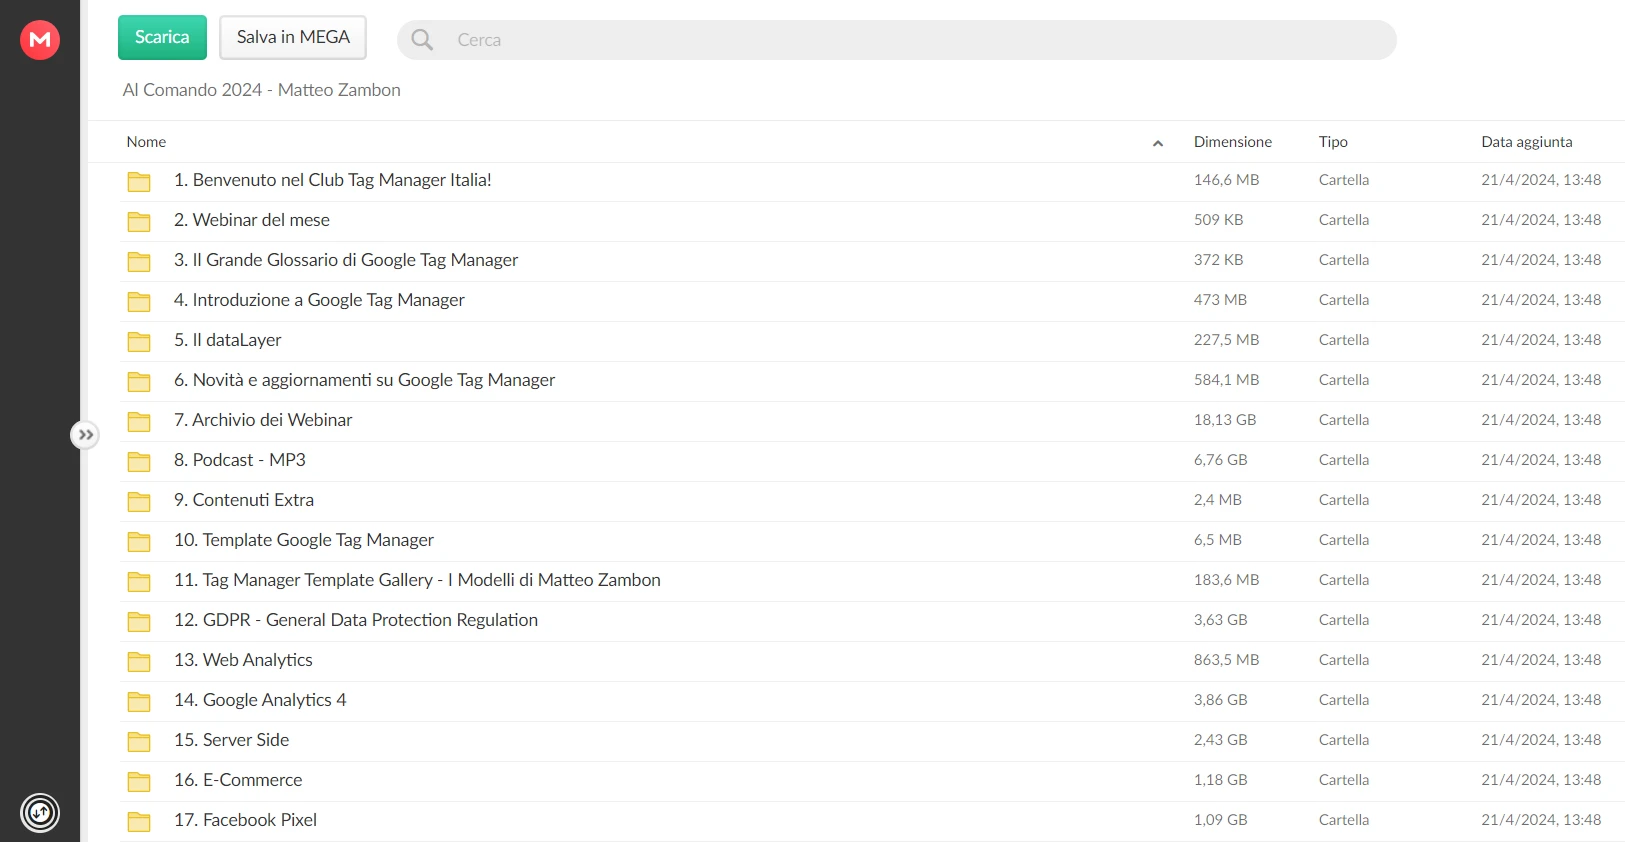Open the transfers icon at sidebar bottom
Image resolution: width=1625 pixels, height=842 pixels.
[40, 812]
